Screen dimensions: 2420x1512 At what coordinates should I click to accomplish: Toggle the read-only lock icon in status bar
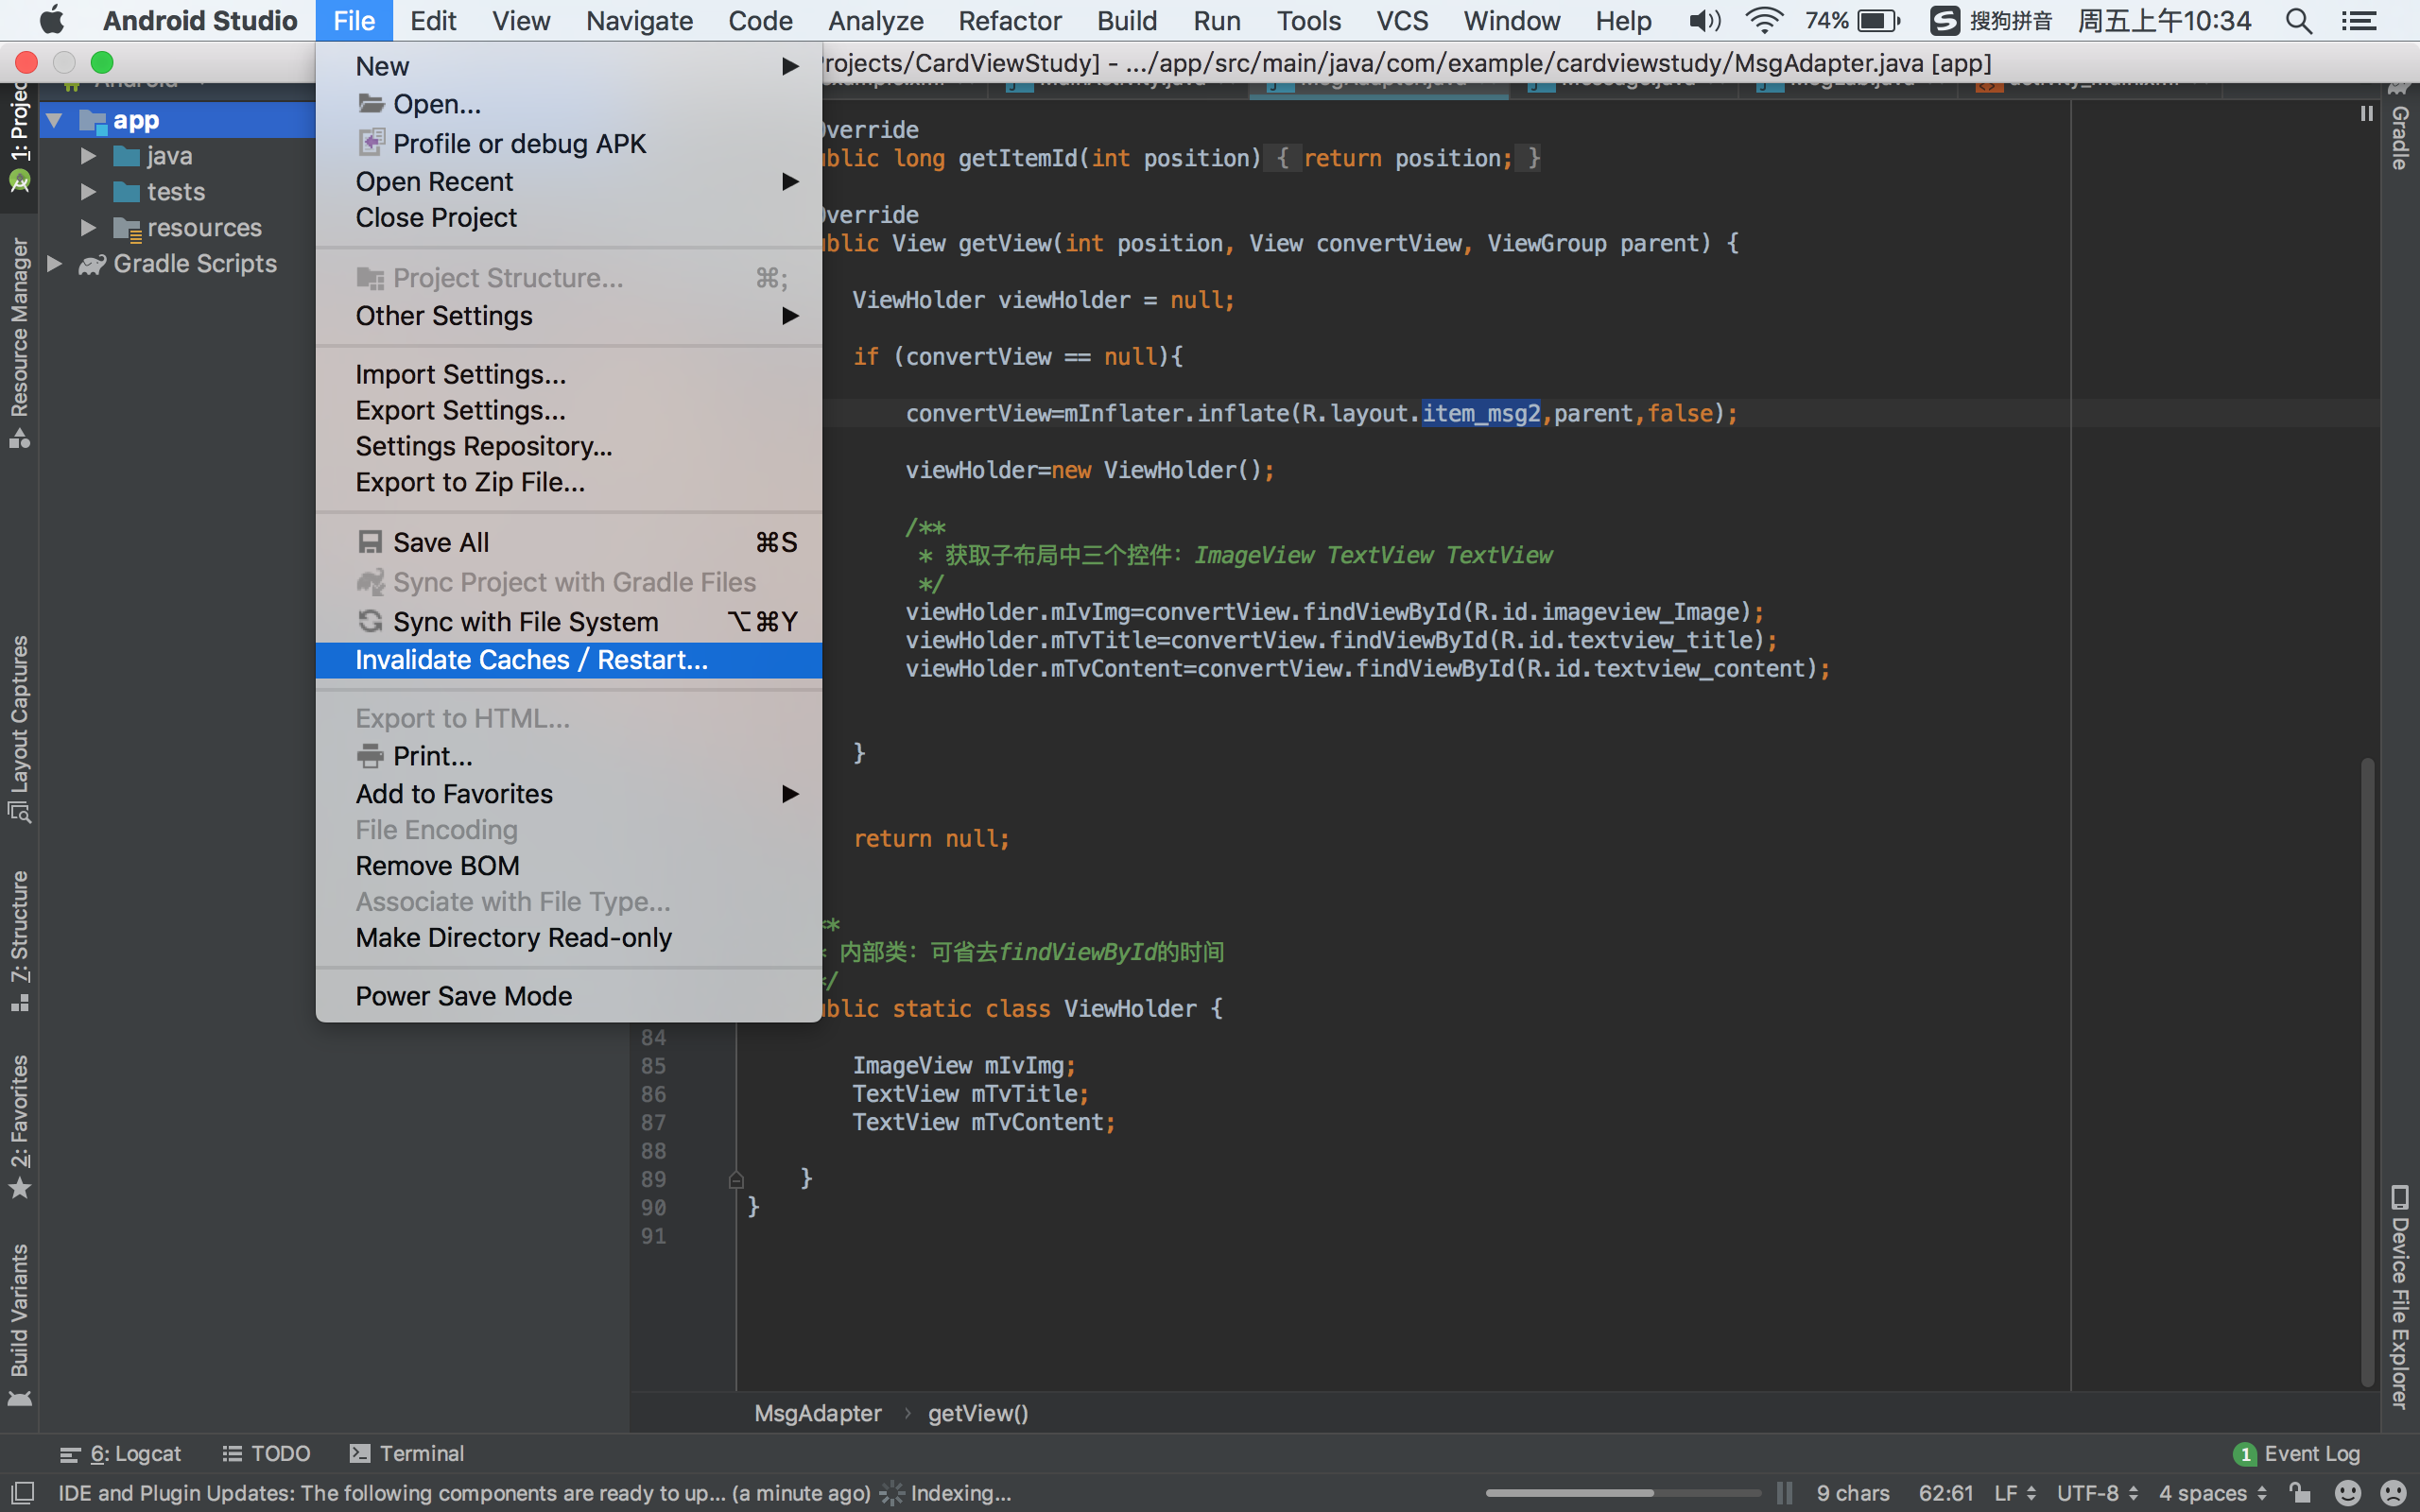click(x=2300, y=1493)
